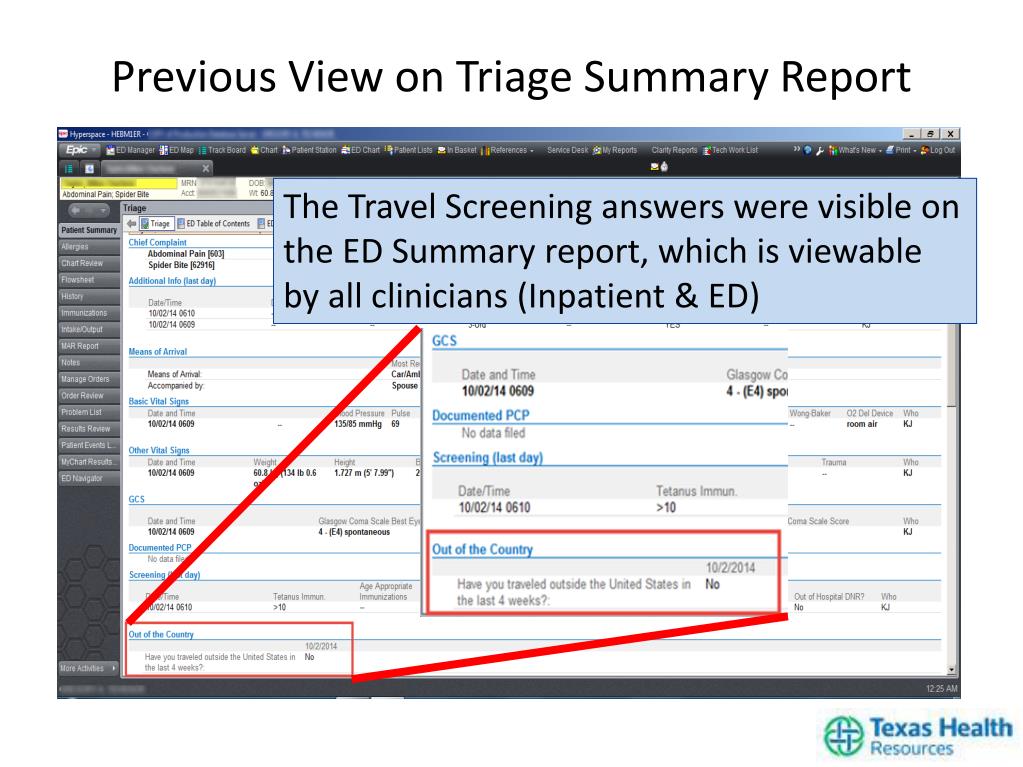This screenshot has height=767, width=1023.
Task: Click the small Out of the Country link
Action: coord(161,634)
